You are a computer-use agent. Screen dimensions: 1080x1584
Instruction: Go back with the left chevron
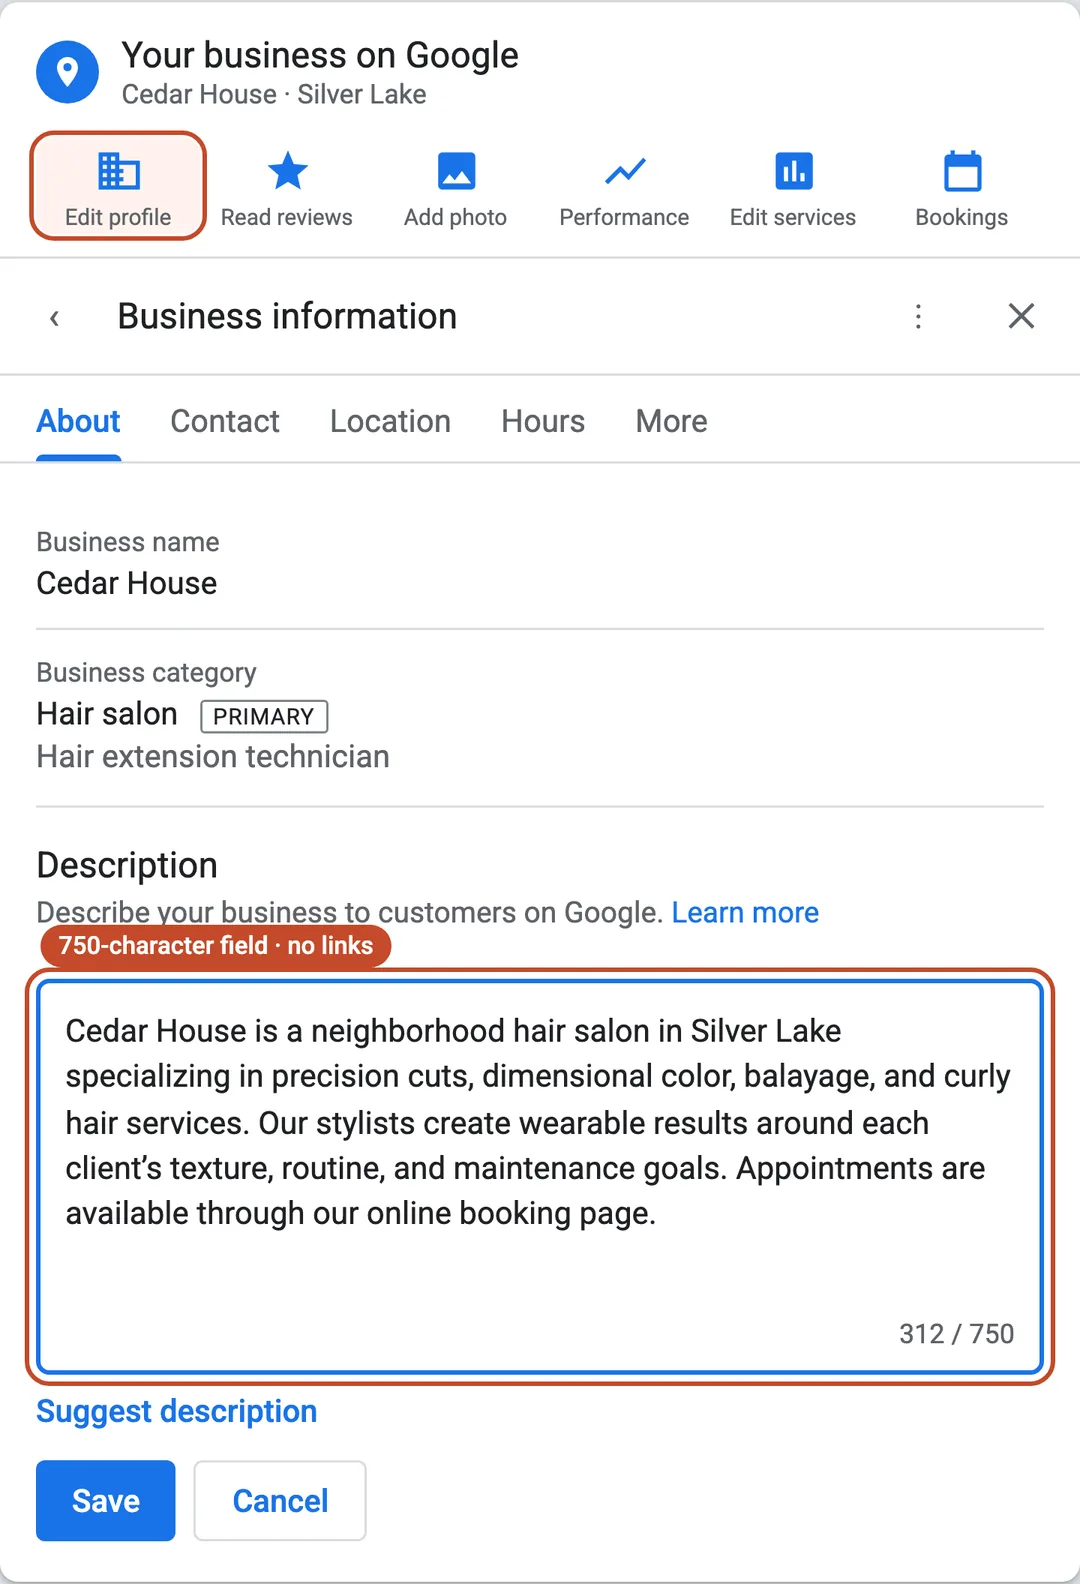55,318
